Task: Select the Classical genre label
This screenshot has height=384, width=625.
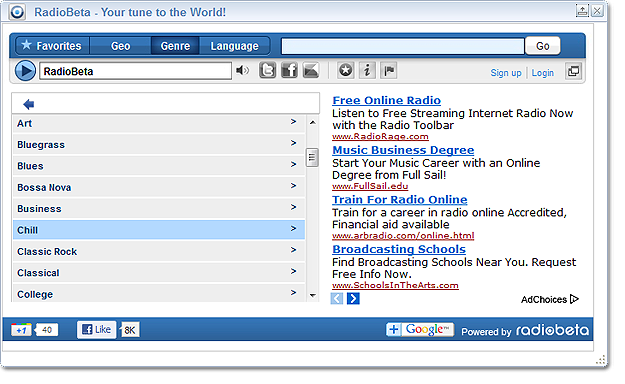Action: pyautogui.click(x=38, y=273)
